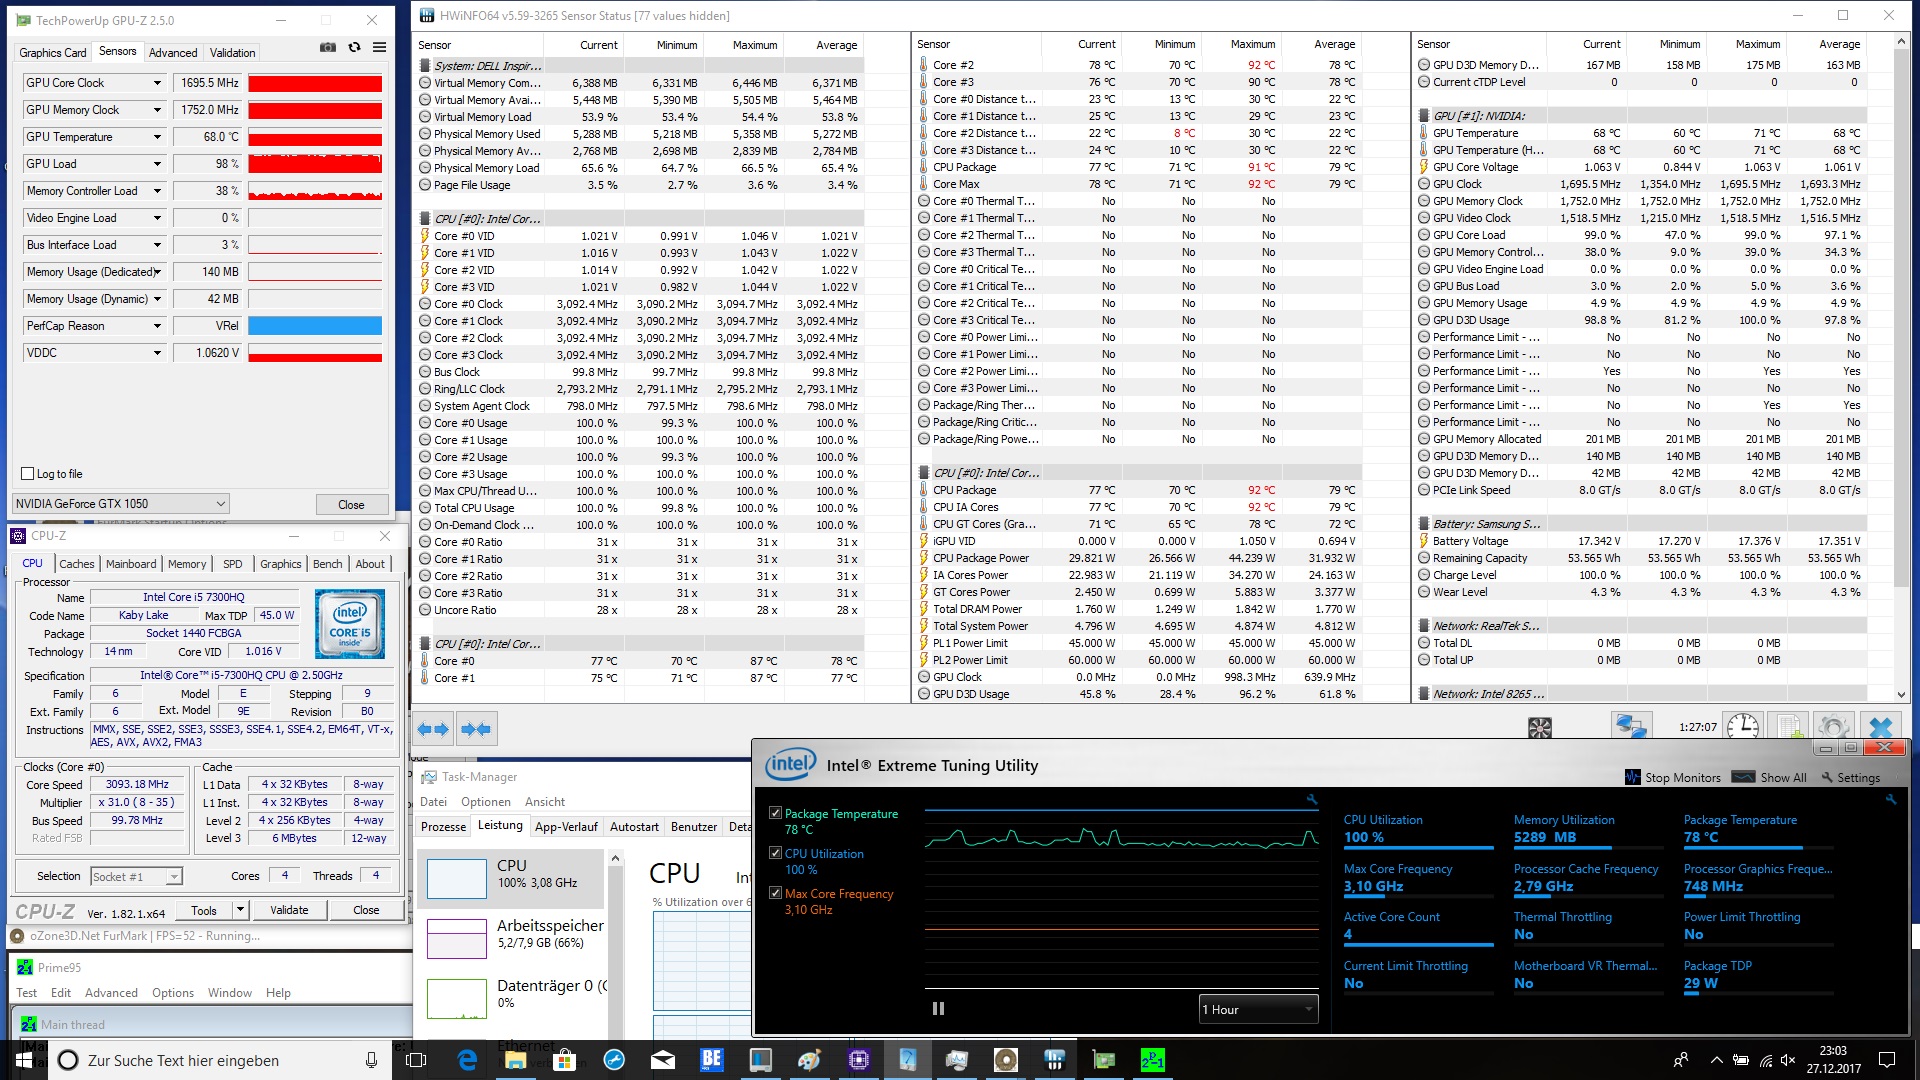1920x1080 pixels.
Task: Toggle Max Core Frequency checkbox in XTU
Action: tap(775, 893)
